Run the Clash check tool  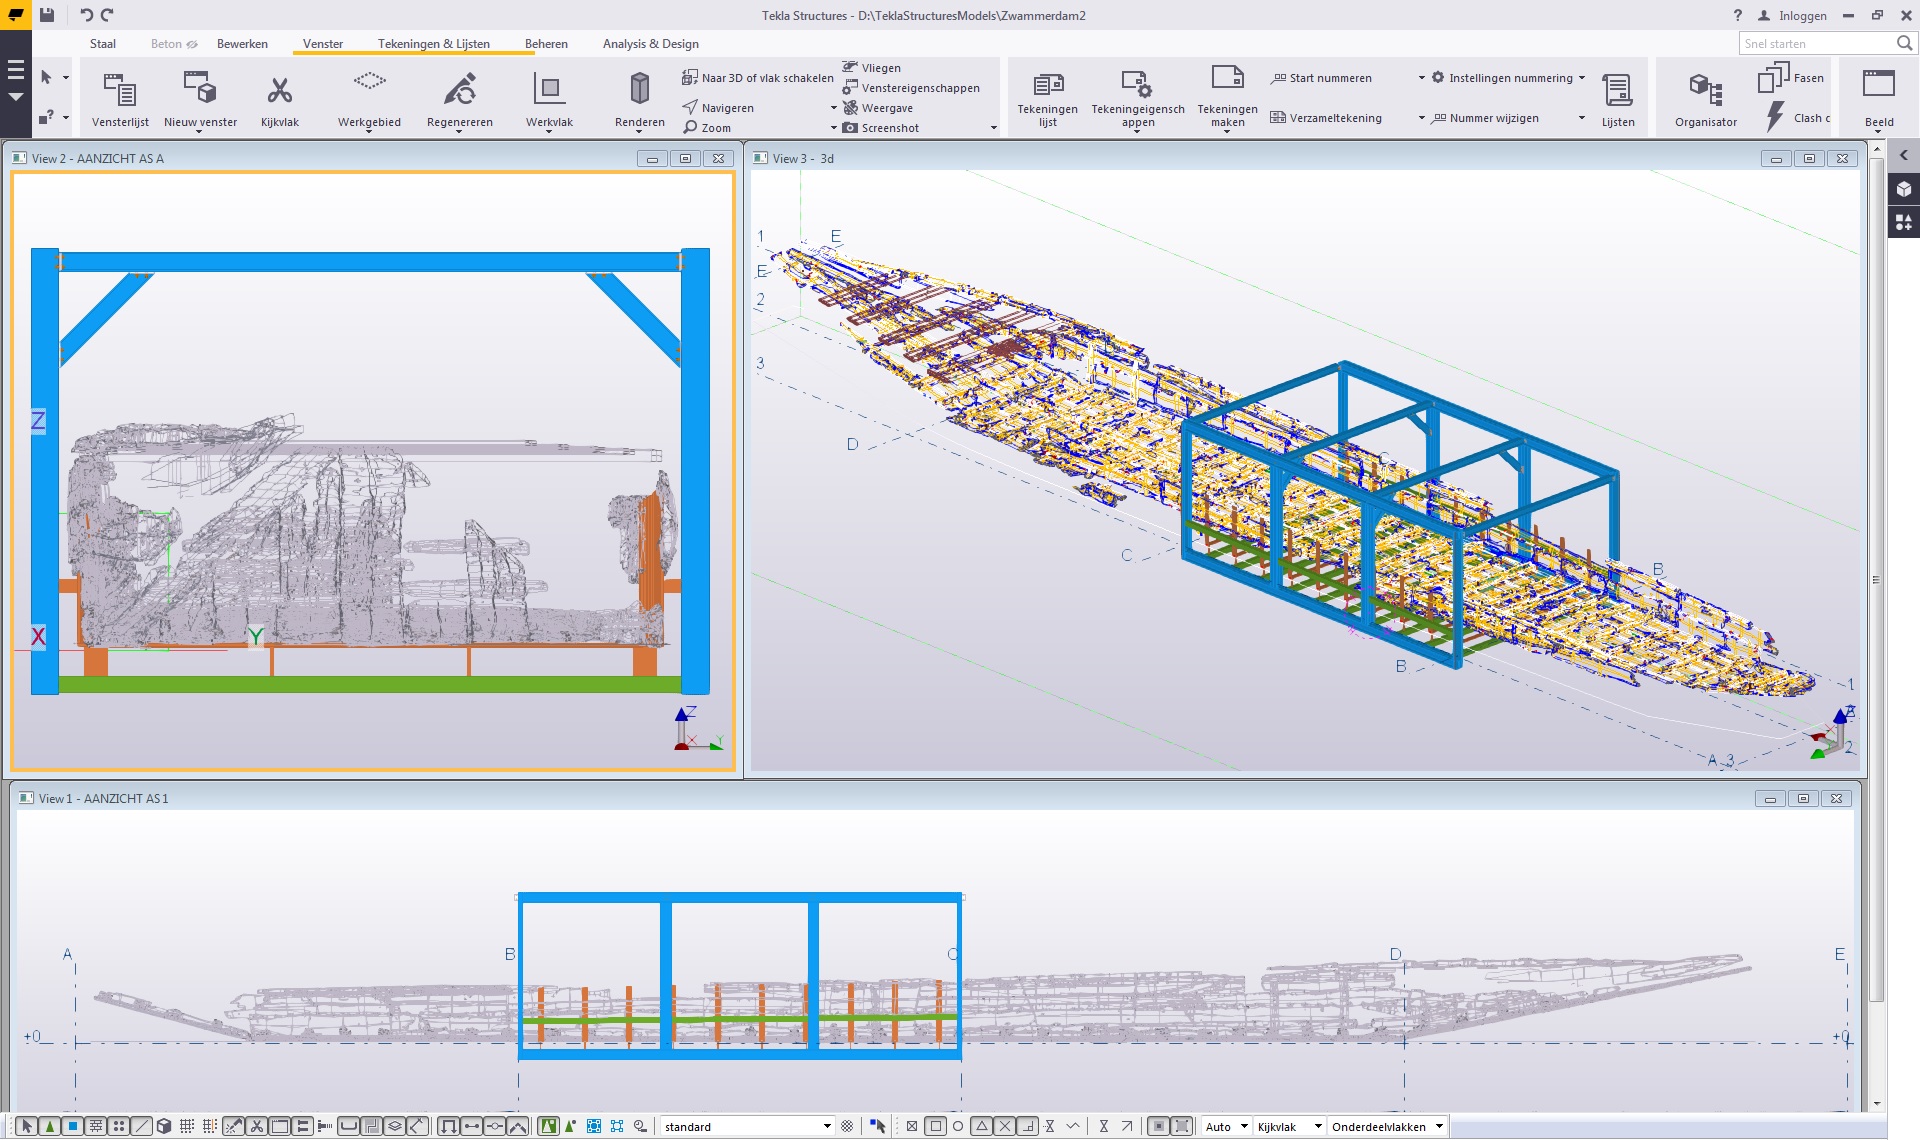(1796, 117)
